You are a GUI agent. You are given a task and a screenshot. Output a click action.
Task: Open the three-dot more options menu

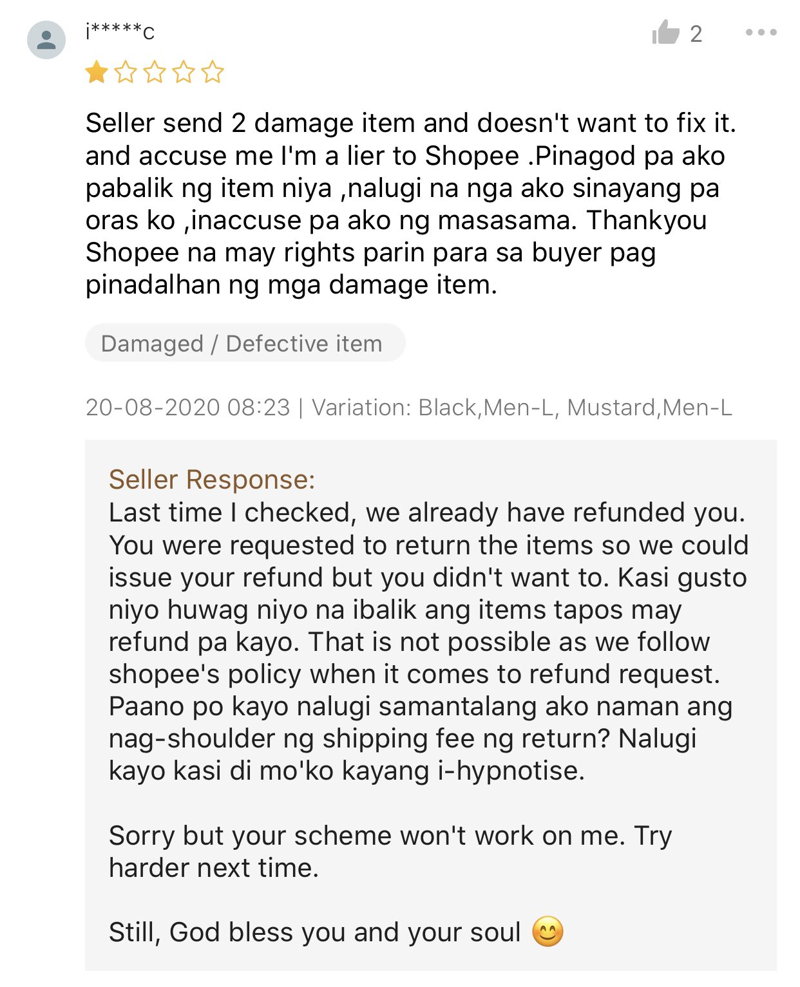(x=761, y=32)
